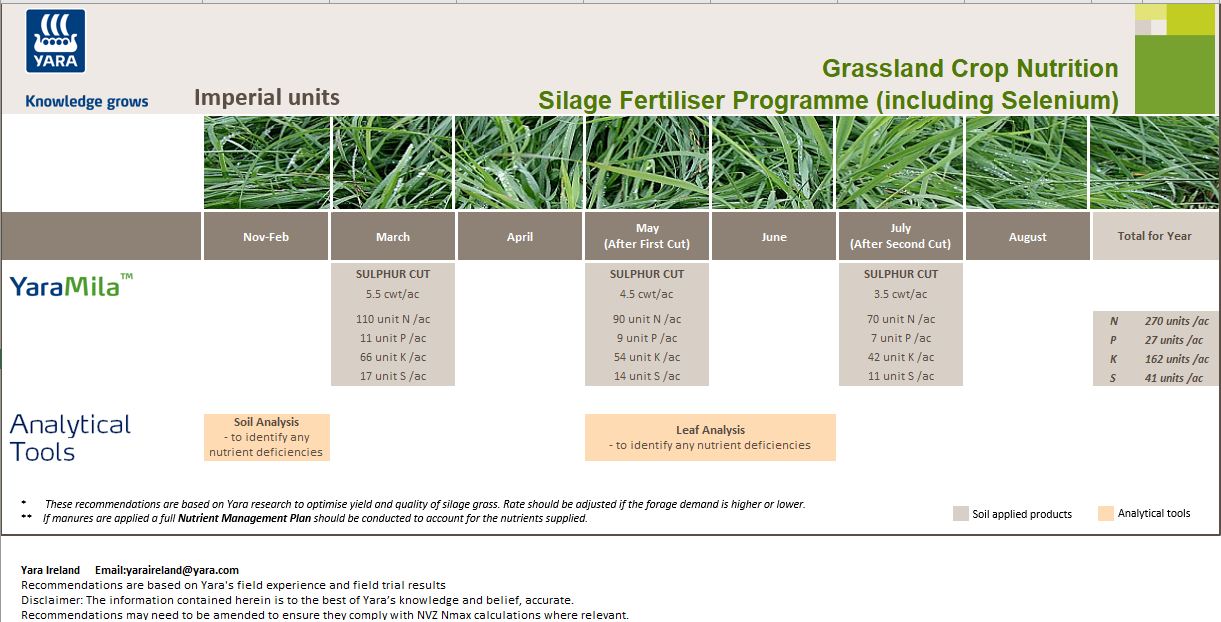Screen dimensions: 1221x622
Task: Click the Yara ship logo
Action: pos(55,41)
